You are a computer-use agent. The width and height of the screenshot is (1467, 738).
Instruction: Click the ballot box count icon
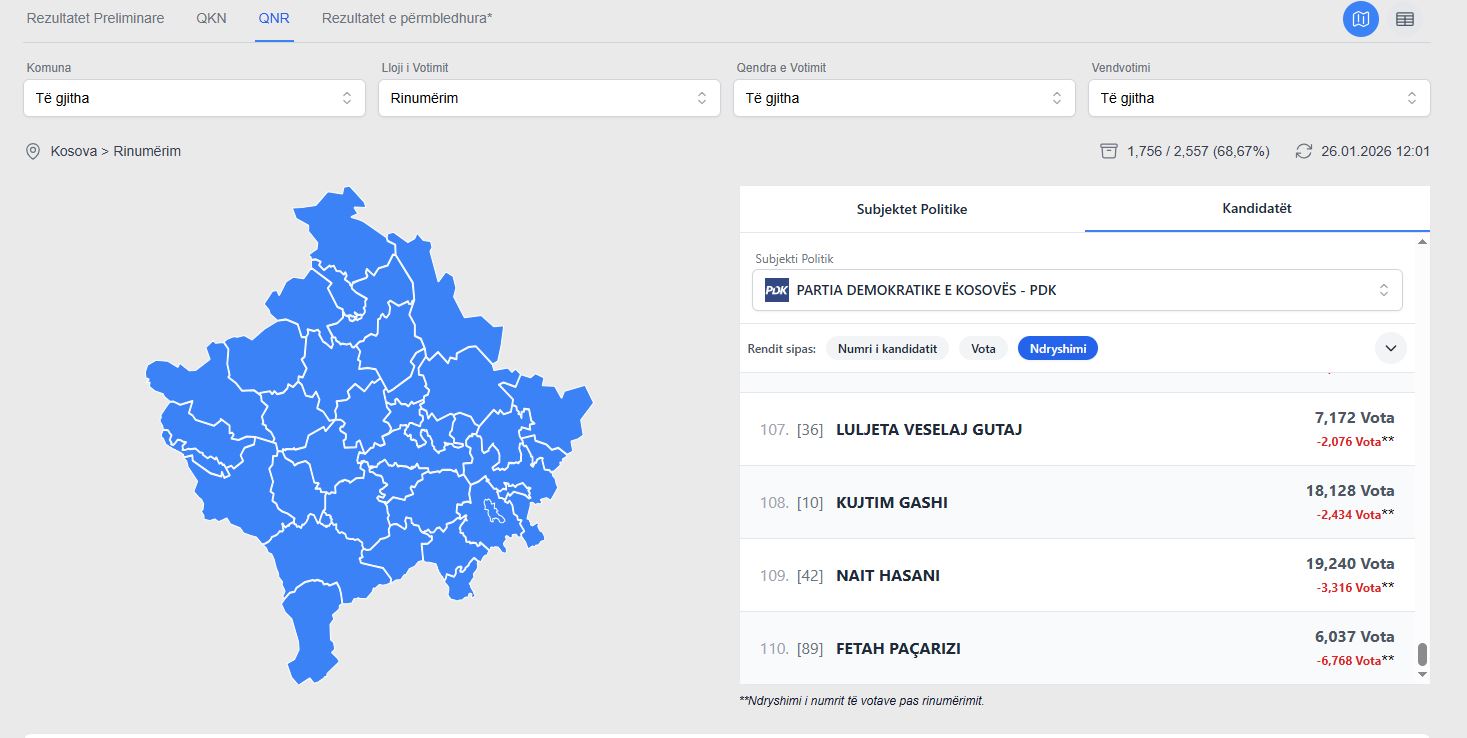coord(1108,151)
